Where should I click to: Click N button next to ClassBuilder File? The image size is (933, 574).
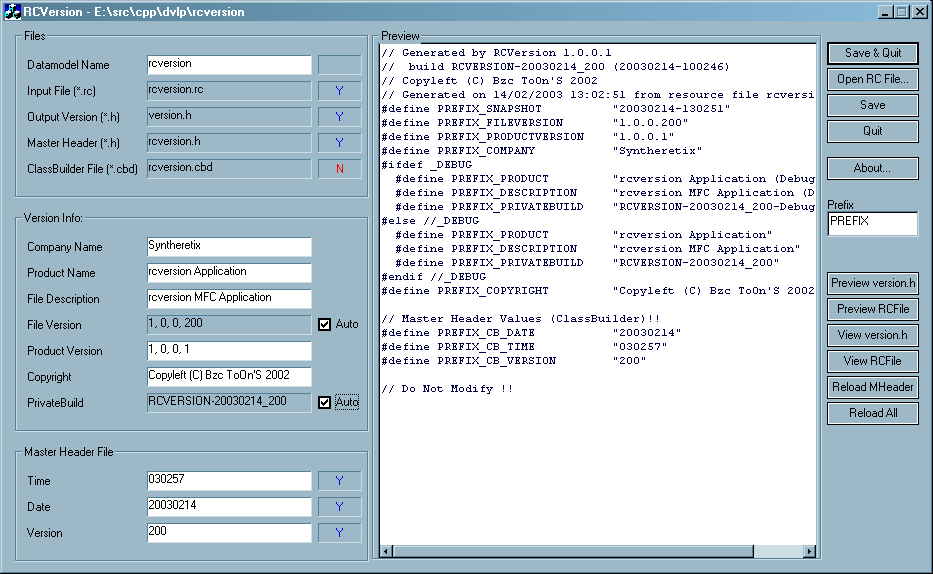point(339,169)
